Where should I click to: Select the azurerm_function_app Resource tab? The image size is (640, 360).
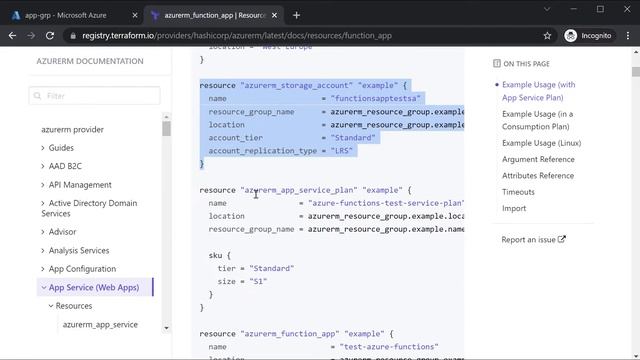tap(214, 16)
